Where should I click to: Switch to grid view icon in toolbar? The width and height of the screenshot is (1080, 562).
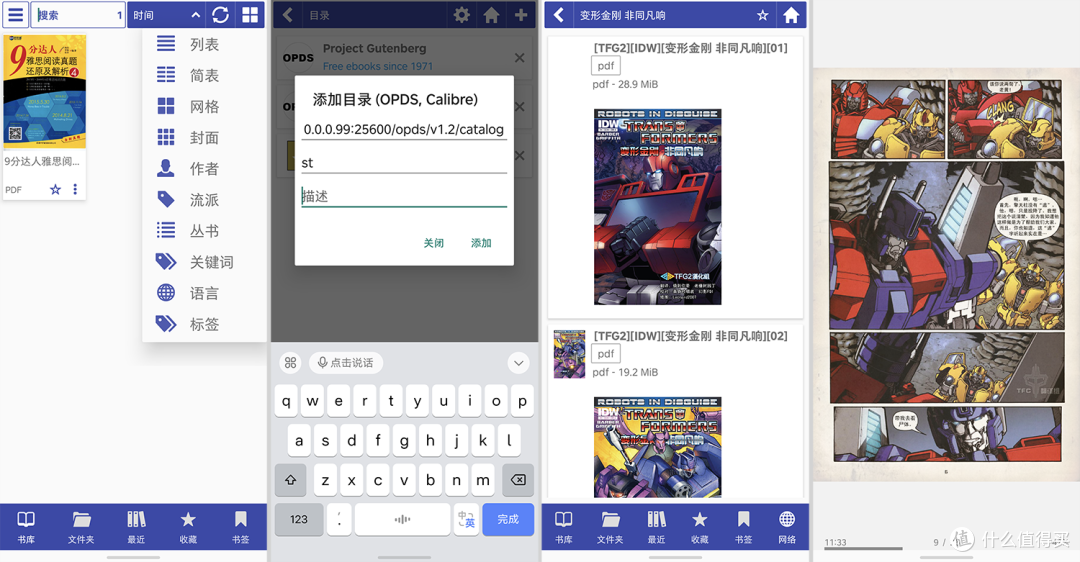250,14
